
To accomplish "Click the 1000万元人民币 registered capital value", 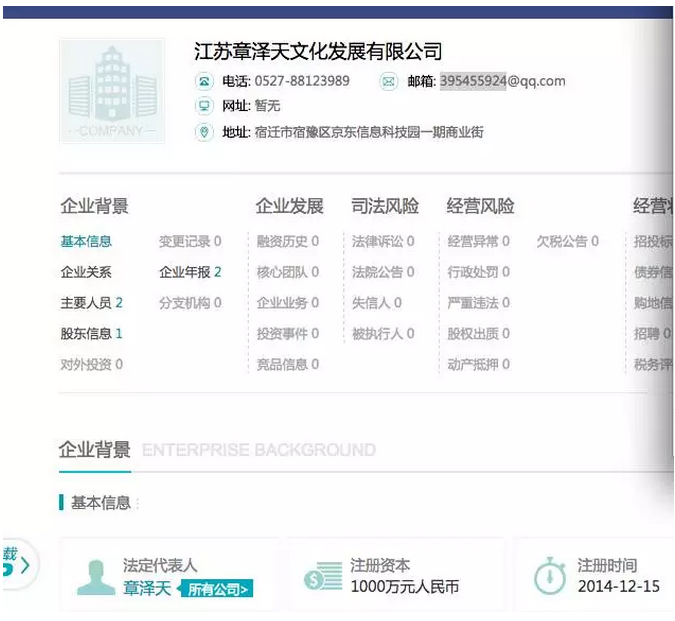I will pyautogui.click(x=405, y=587).
